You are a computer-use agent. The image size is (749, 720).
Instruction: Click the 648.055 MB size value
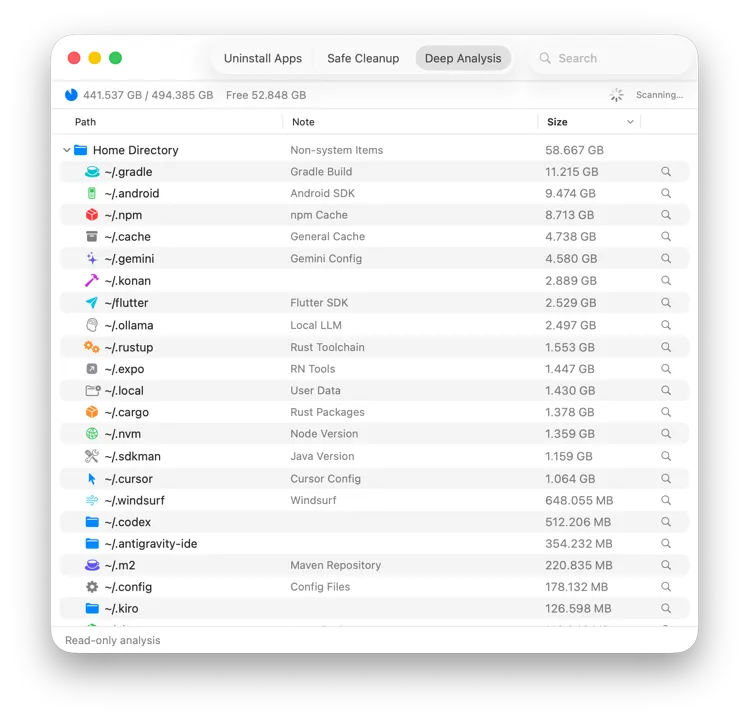[579, 500]
